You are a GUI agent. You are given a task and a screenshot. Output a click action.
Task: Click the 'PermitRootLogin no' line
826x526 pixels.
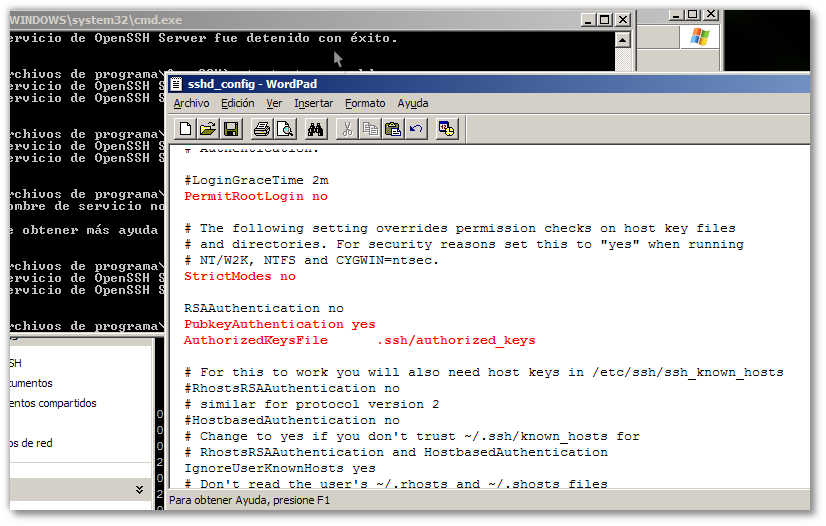point(255,196)
